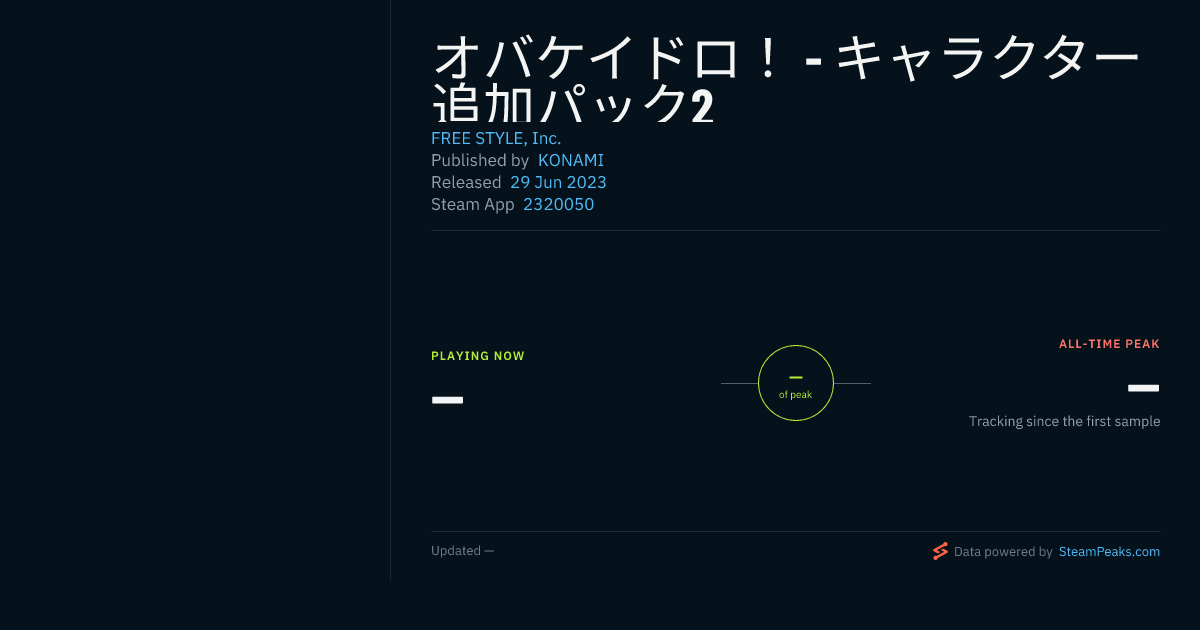
Task: Click the 'Updated —' timestamp text
Action: click(x=462, y=550)
